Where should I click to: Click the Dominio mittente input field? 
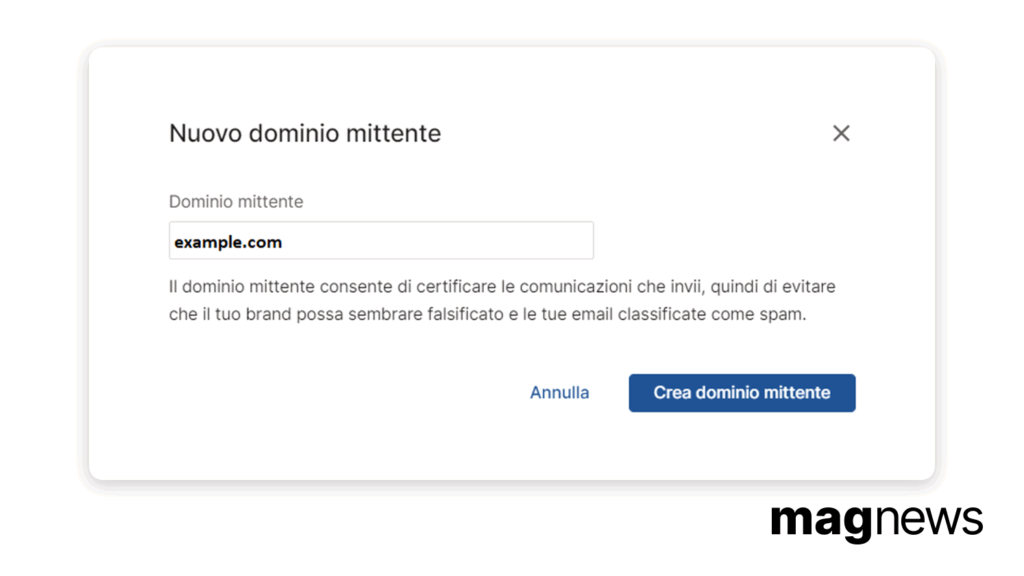click(x=381, y=240)
